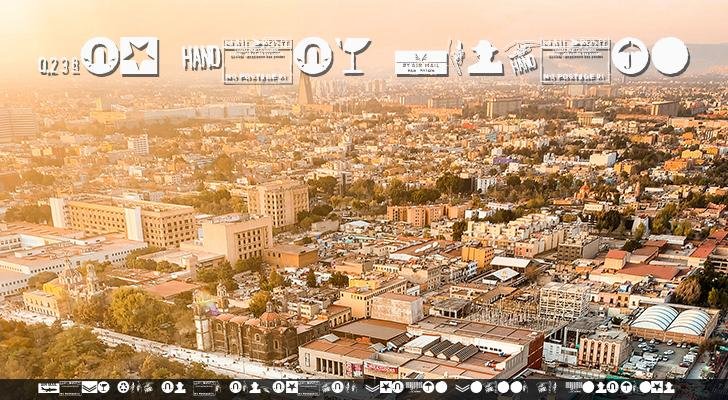The image size is (728, 400).
Task: Select the feather quill symbol
Action: (x=456, y=58)
